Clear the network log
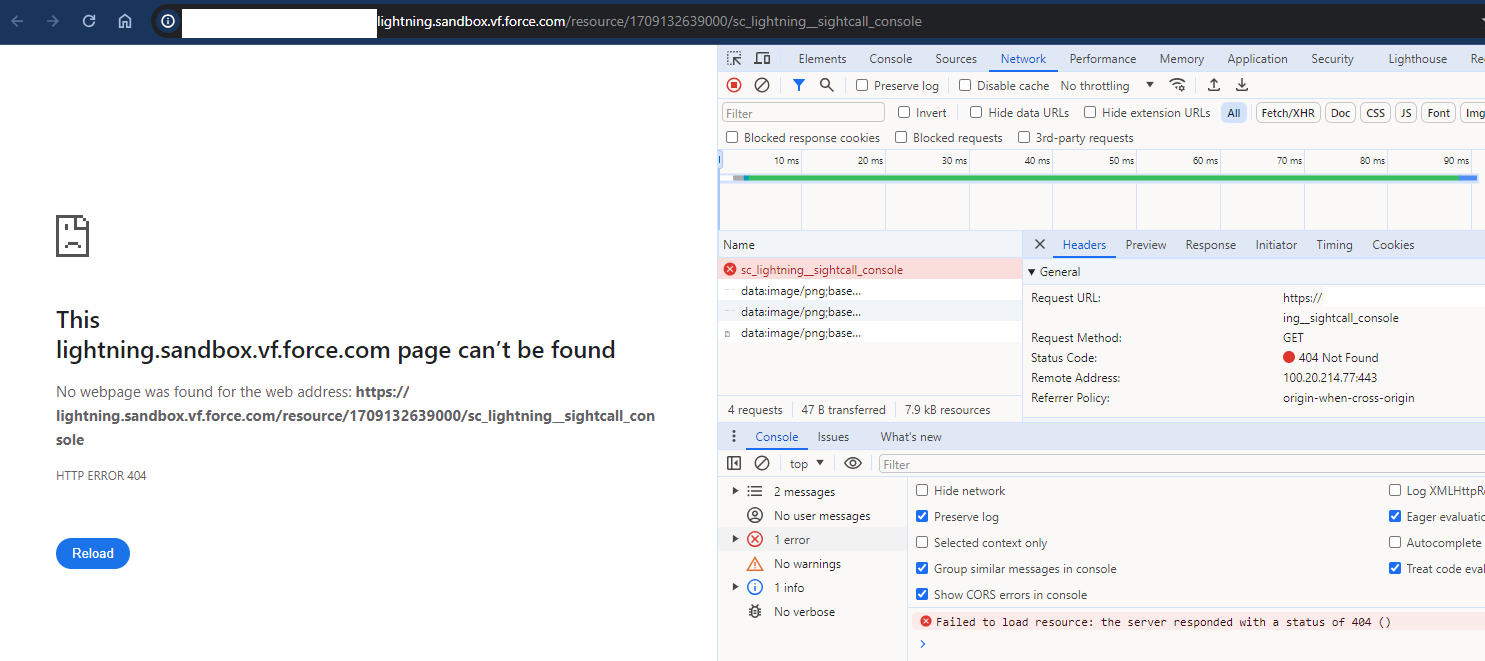The height and width of the screenshot is (661, 1485). 762,85
